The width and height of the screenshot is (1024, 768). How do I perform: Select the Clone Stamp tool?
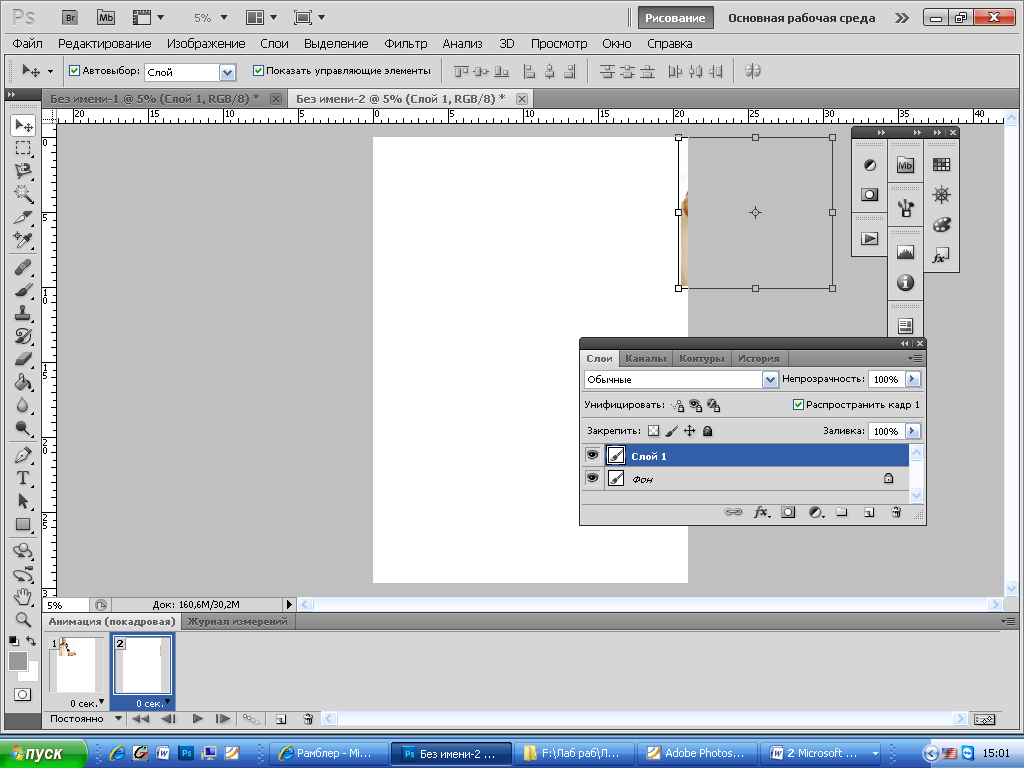(x=23, y=313)
